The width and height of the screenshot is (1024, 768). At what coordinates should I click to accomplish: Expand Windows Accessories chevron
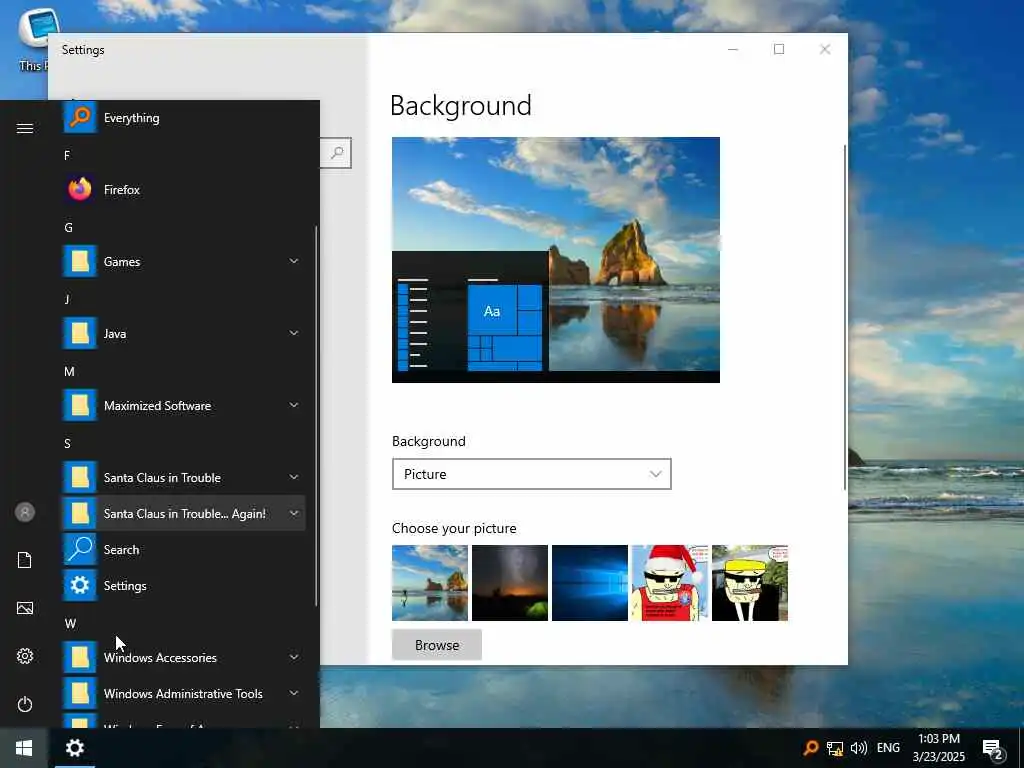[294, 657]
